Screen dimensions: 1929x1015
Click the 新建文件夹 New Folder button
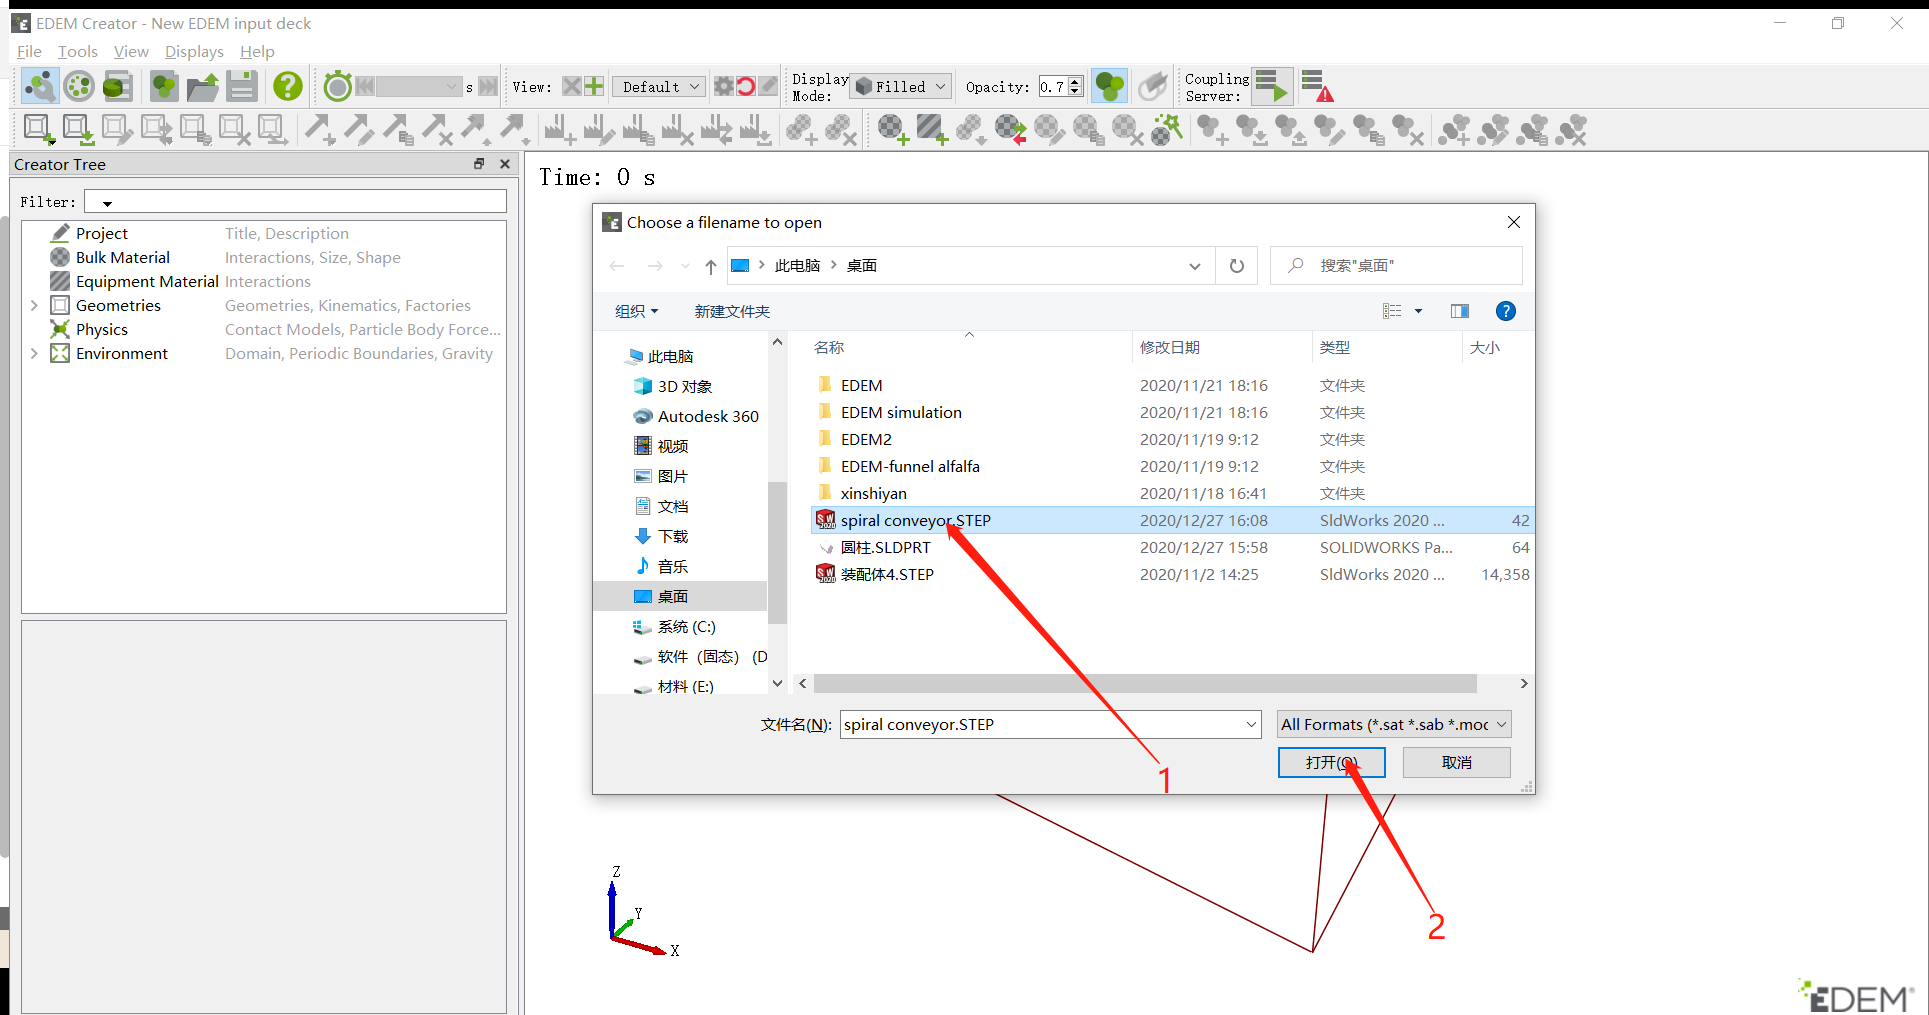point(732,311)
